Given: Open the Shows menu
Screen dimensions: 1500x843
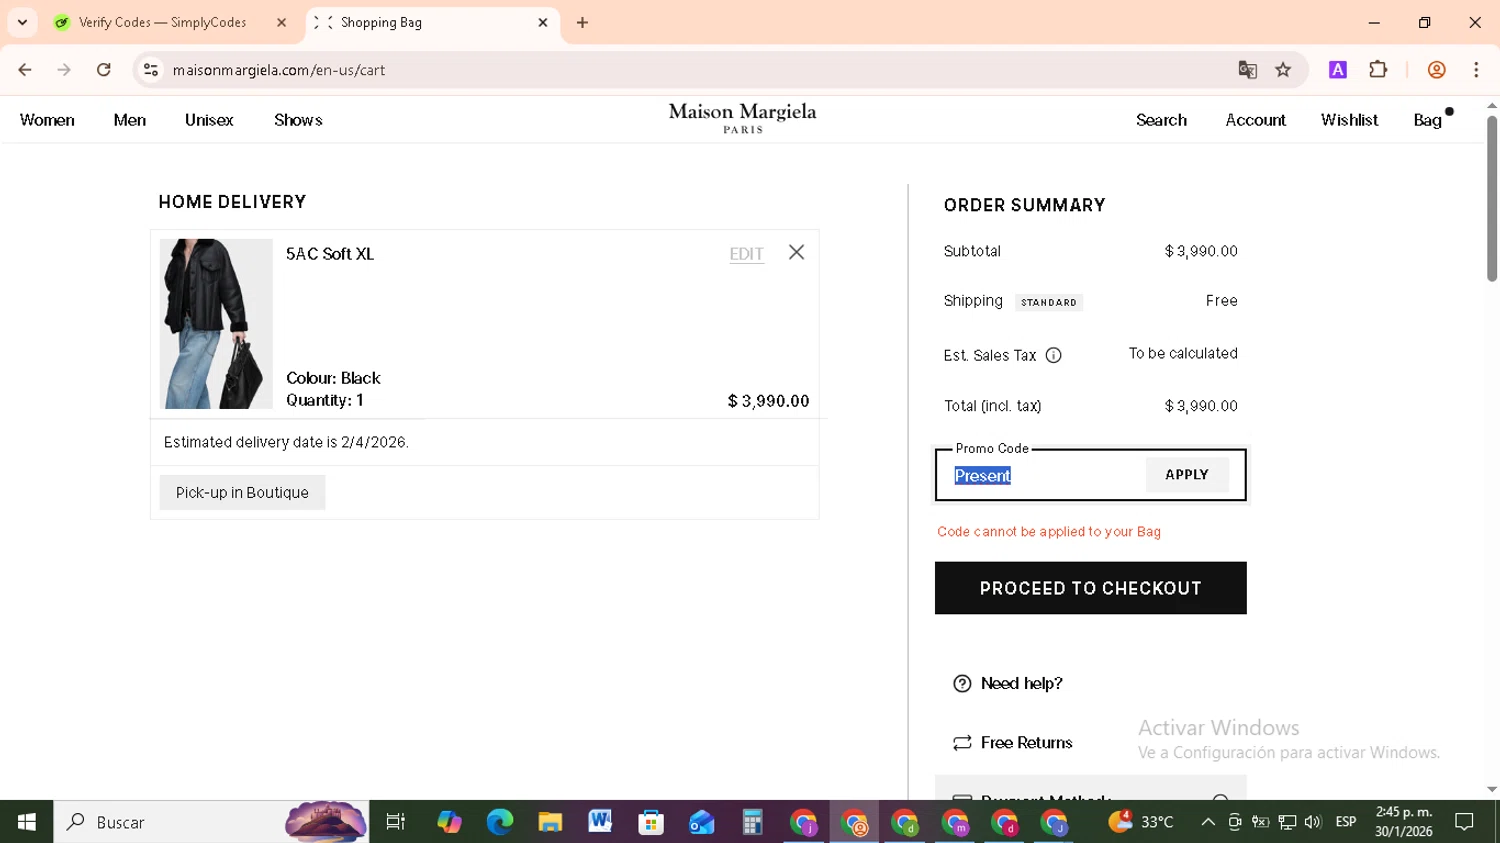Looking at the screenshot, I should point(298,120).
